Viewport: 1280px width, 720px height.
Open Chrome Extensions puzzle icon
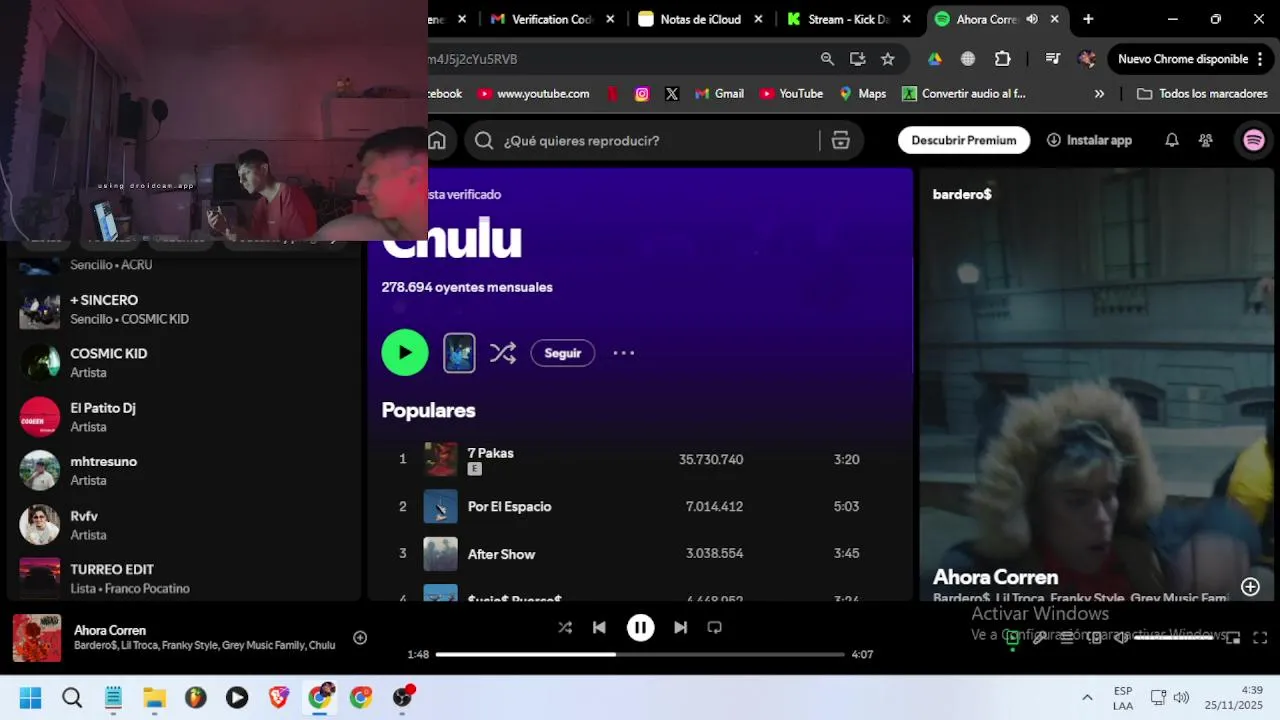(x=1003, y=59)
